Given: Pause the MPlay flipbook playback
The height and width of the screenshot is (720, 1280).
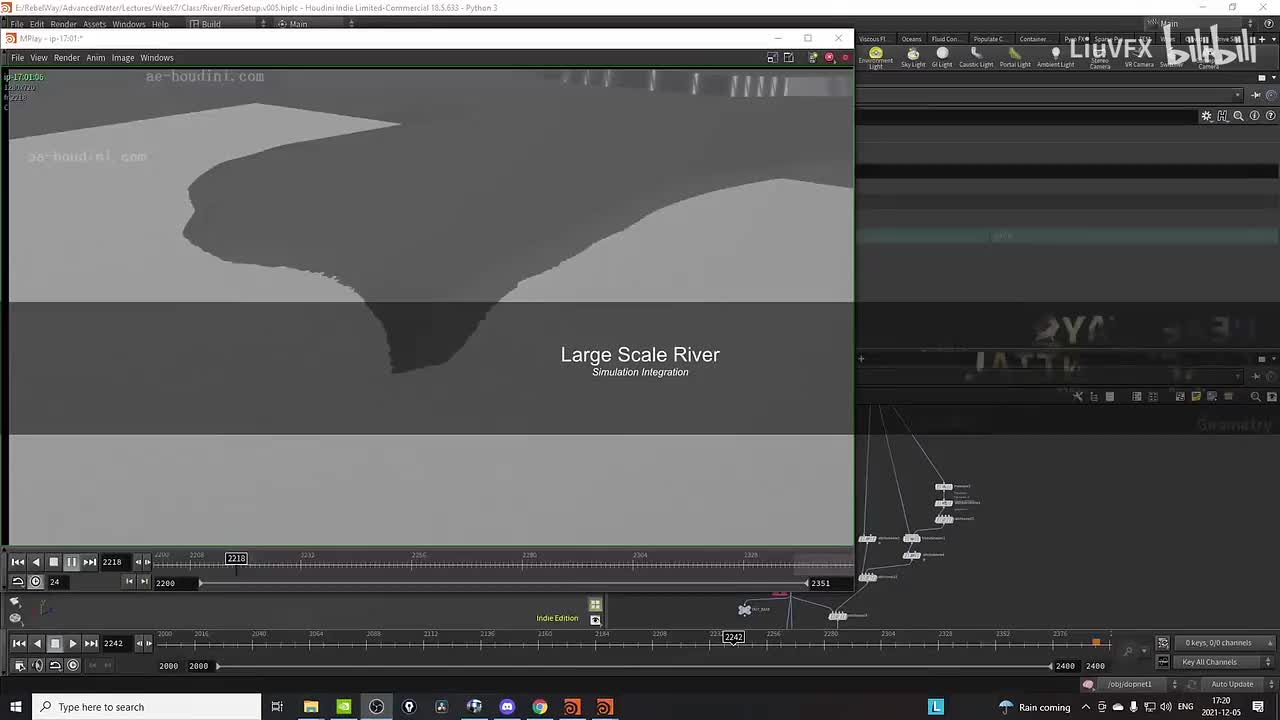Looking at the screenshot, I should (72, 562).
